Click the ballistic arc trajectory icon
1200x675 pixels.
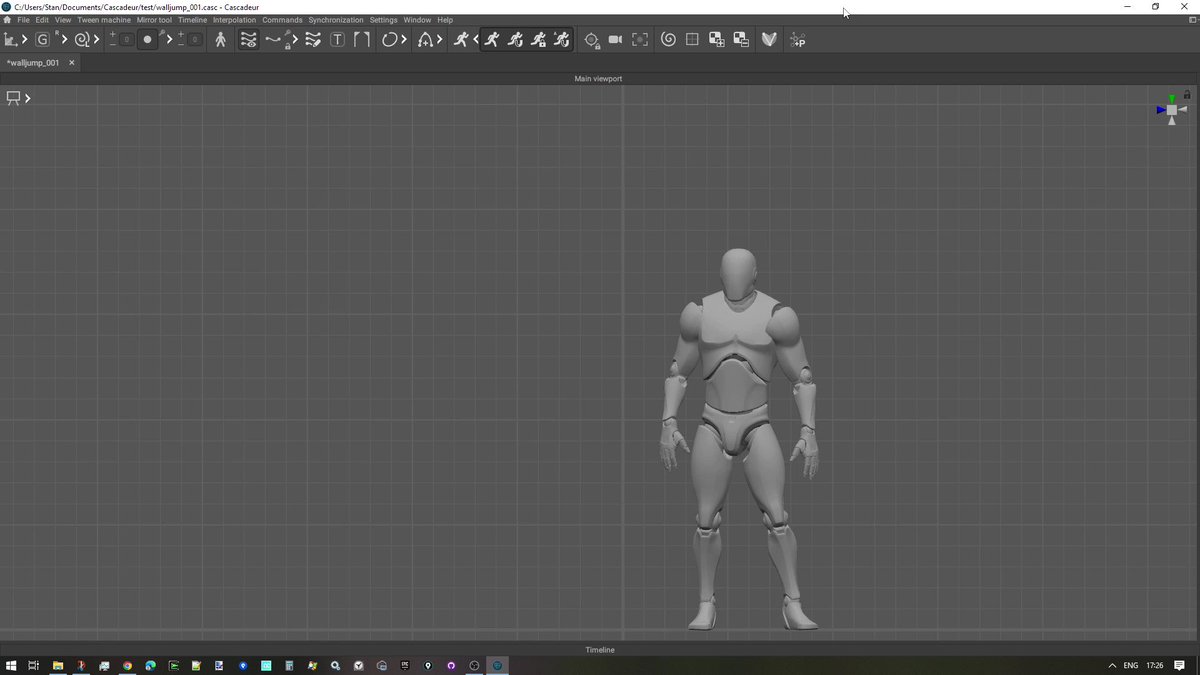425,40
